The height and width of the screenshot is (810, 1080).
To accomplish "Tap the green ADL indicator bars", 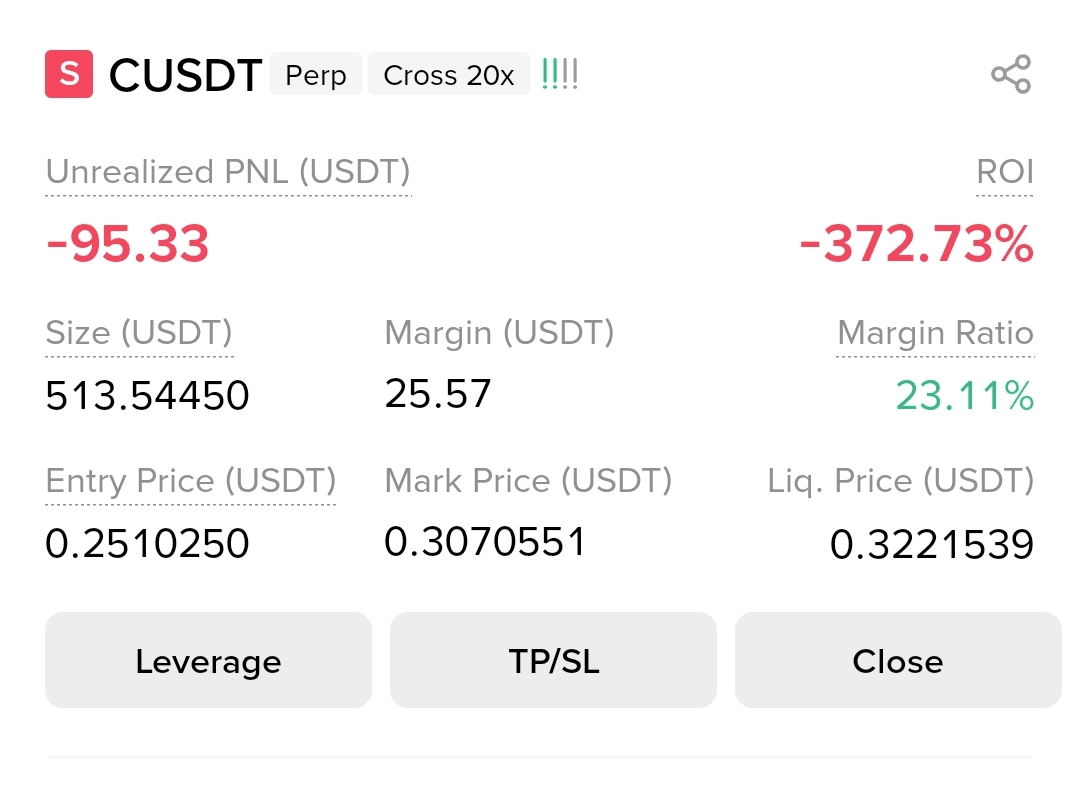I will pyautogui.click(x=559, y=74).
